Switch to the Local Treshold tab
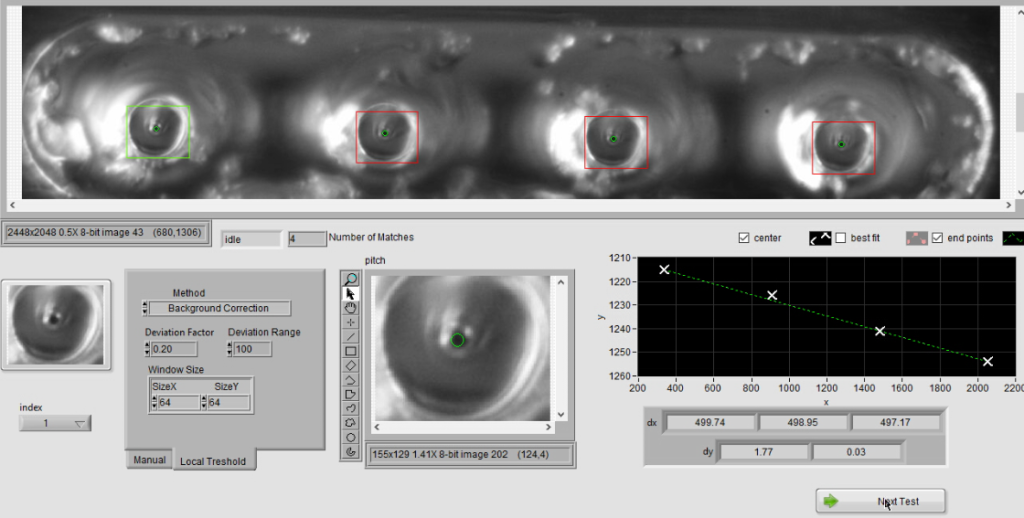The image size is (1024, 518). tap(213, 461)
